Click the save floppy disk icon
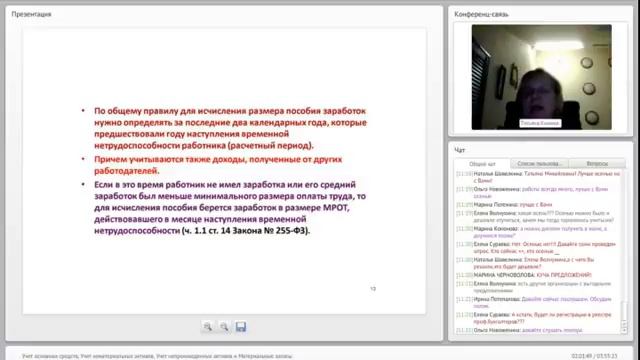 (x=241, y=327)
